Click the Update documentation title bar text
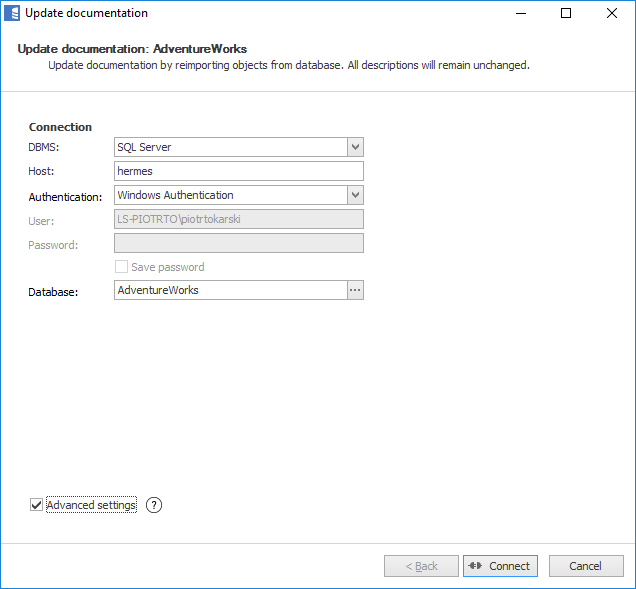Screen dimensions: 636x589 coord(86,13)
